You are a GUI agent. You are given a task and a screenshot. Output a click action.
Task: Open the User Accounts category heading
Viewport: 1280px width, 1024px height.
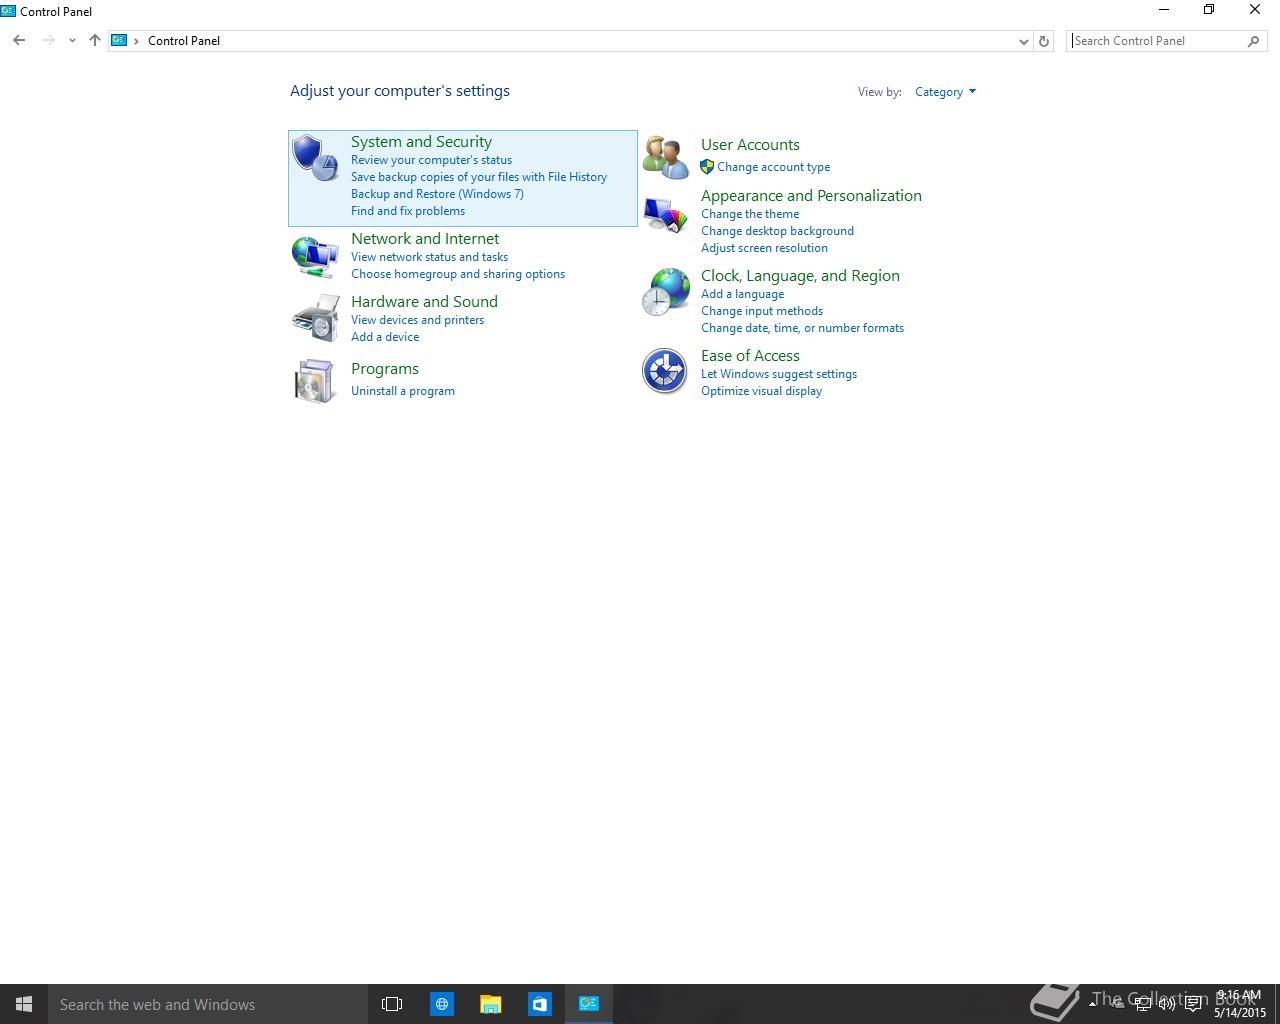coord(750,145)
